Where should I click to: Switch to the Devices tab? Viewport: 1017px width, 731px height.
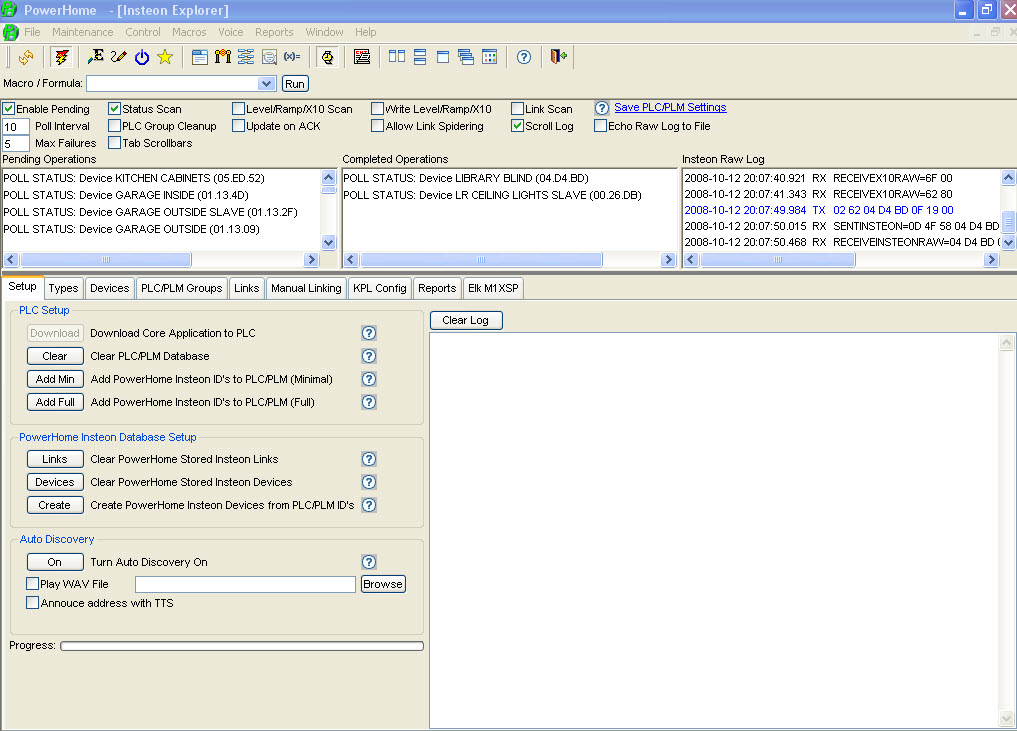click(x=110, y=288)
